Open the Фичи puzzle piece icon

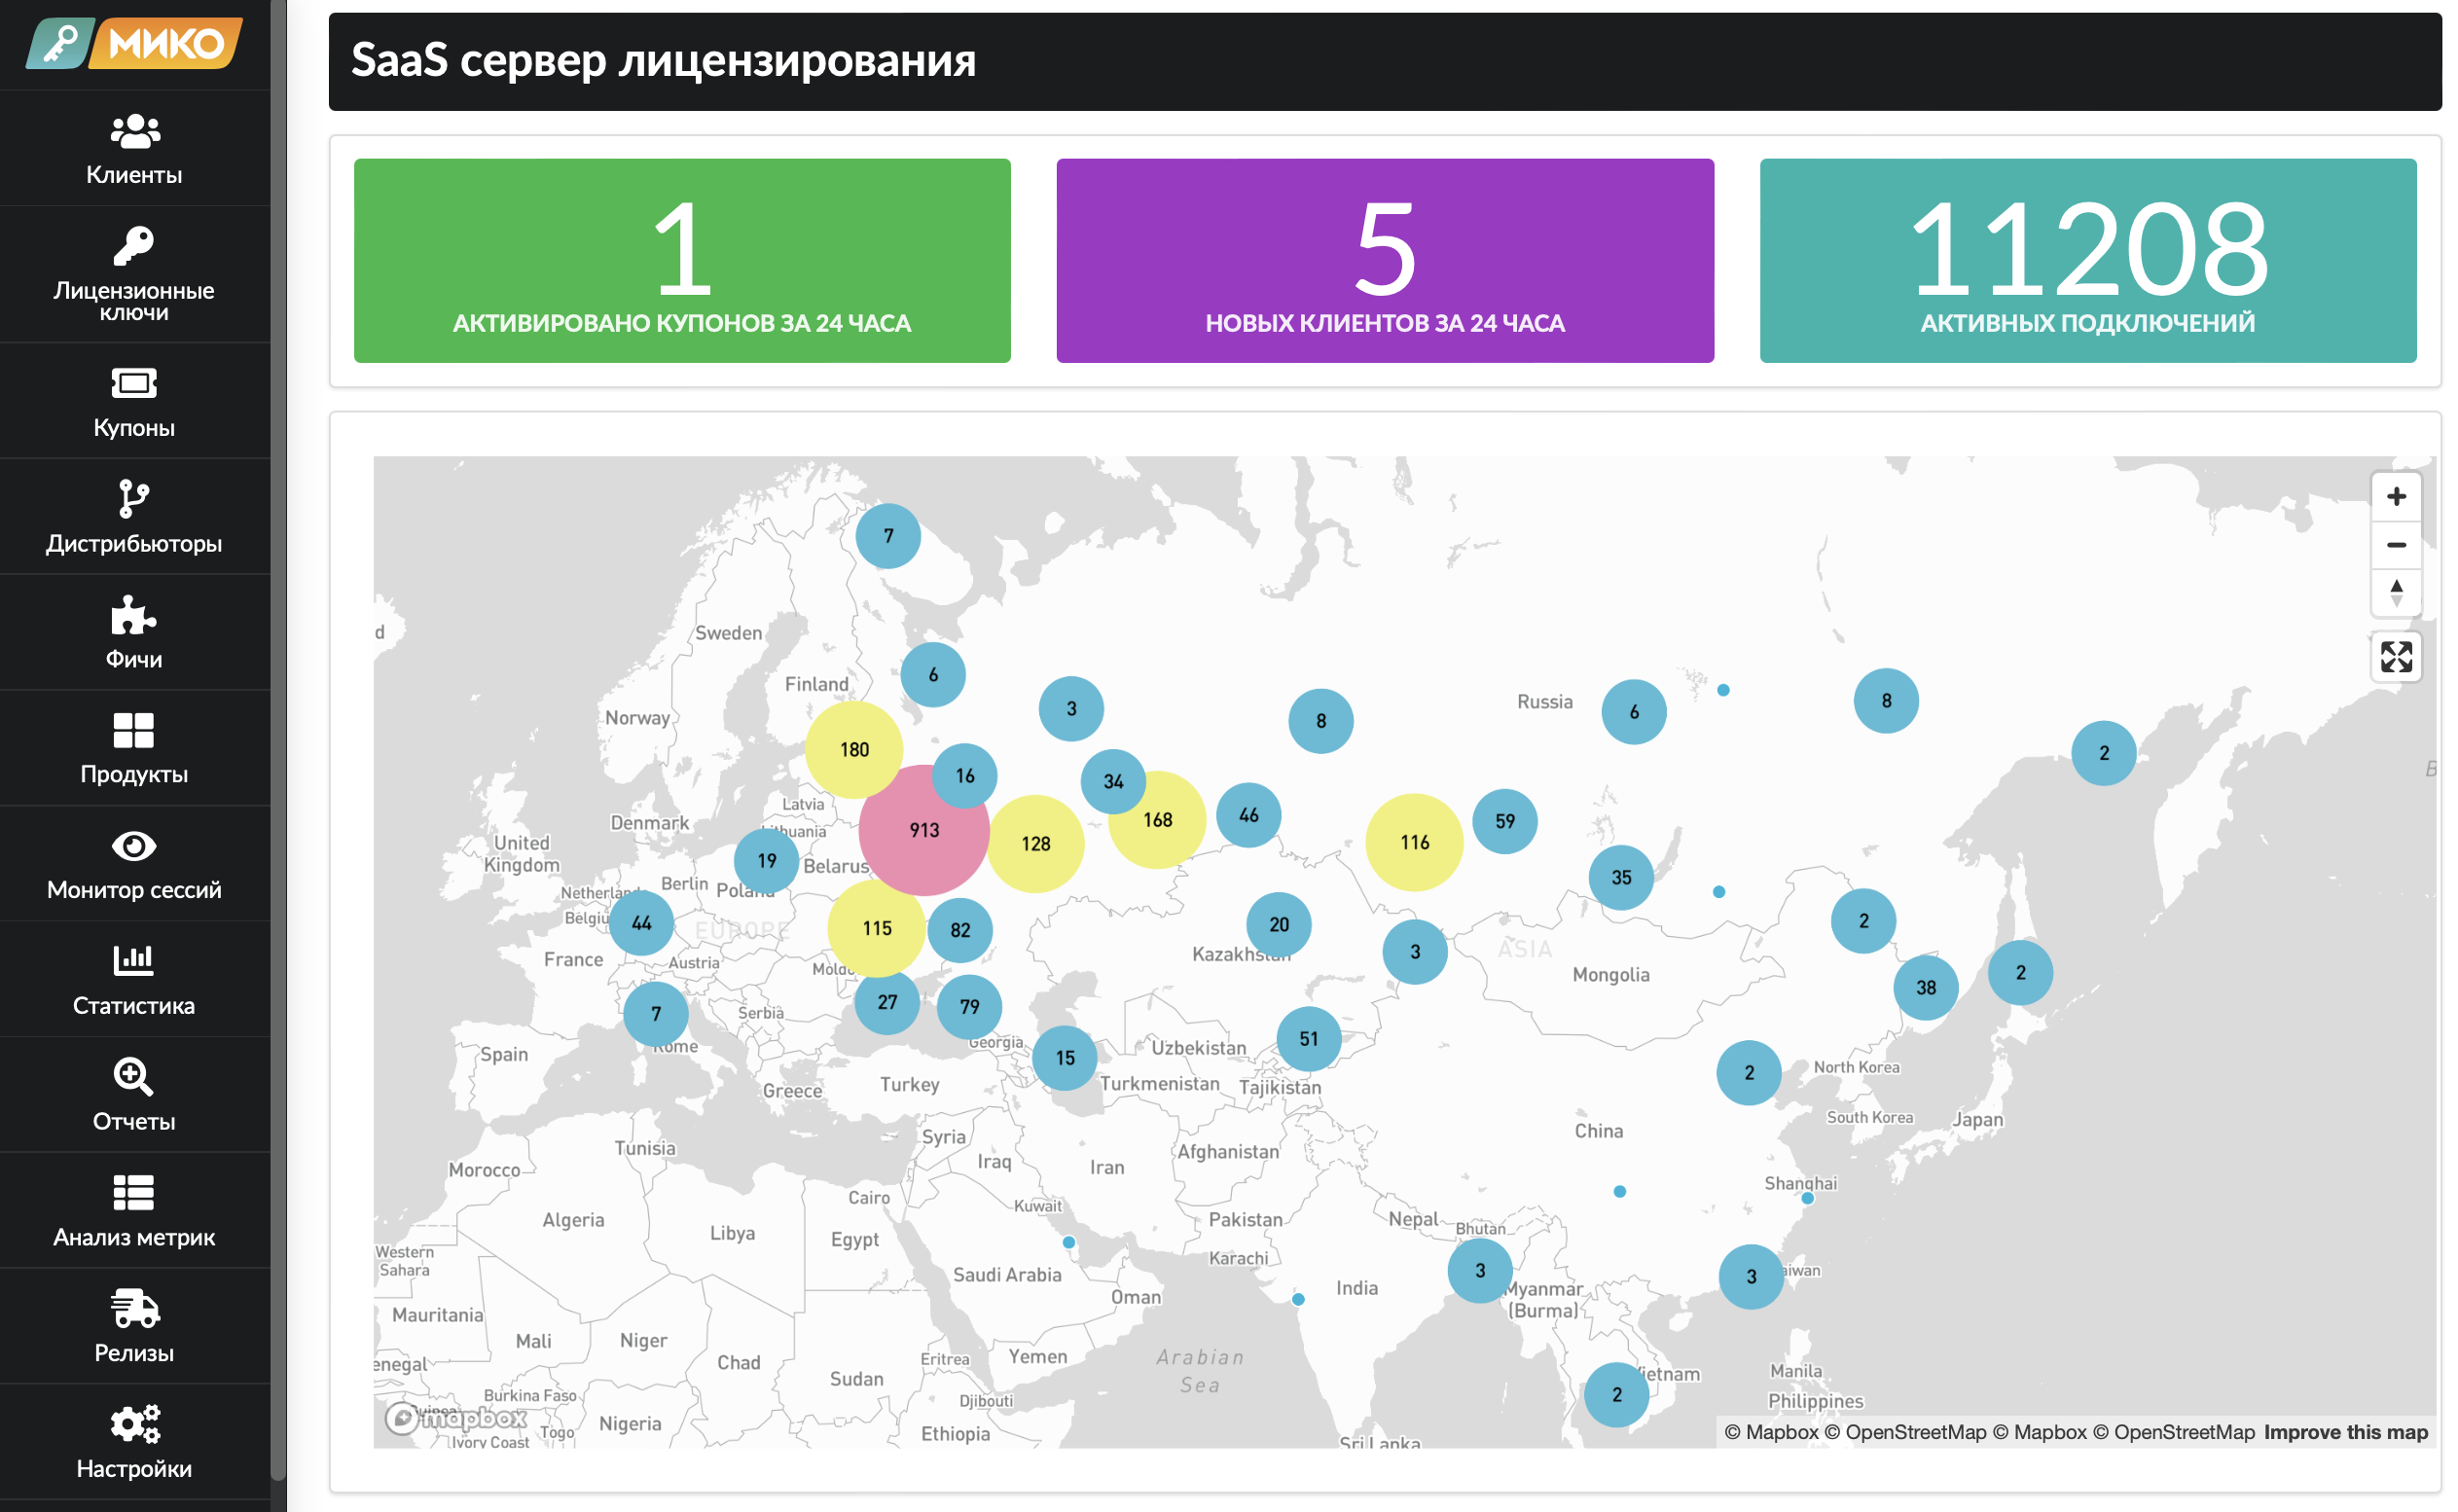point(134,615)
